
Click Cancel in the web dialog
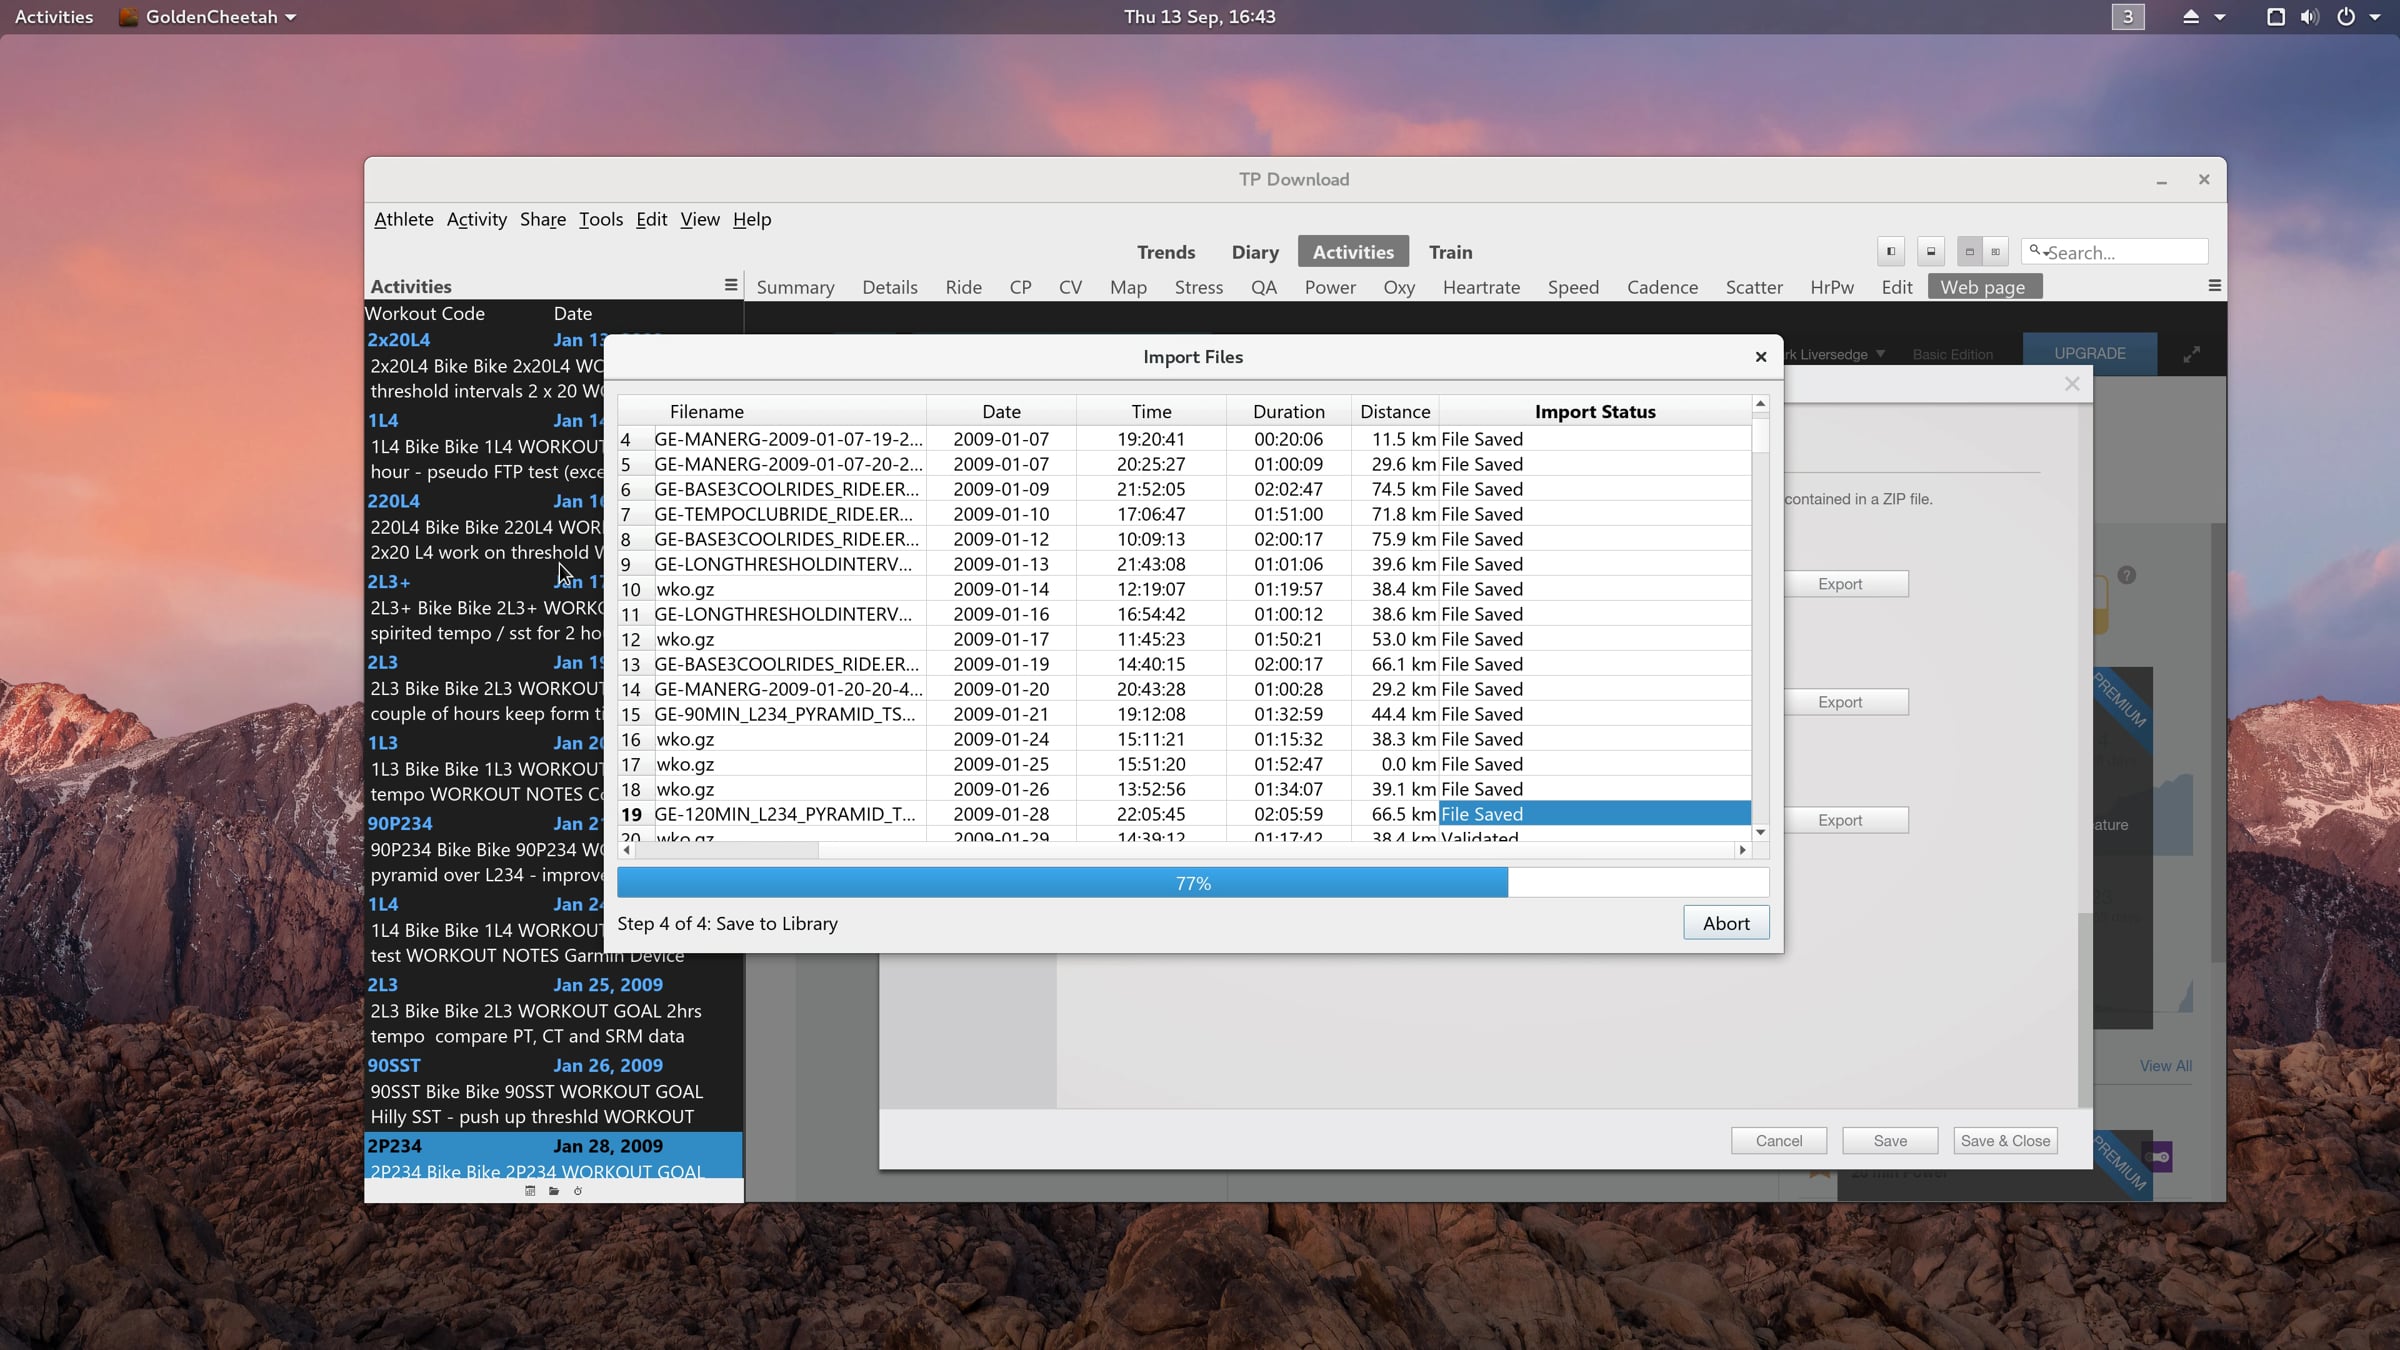point(1779,1141)
